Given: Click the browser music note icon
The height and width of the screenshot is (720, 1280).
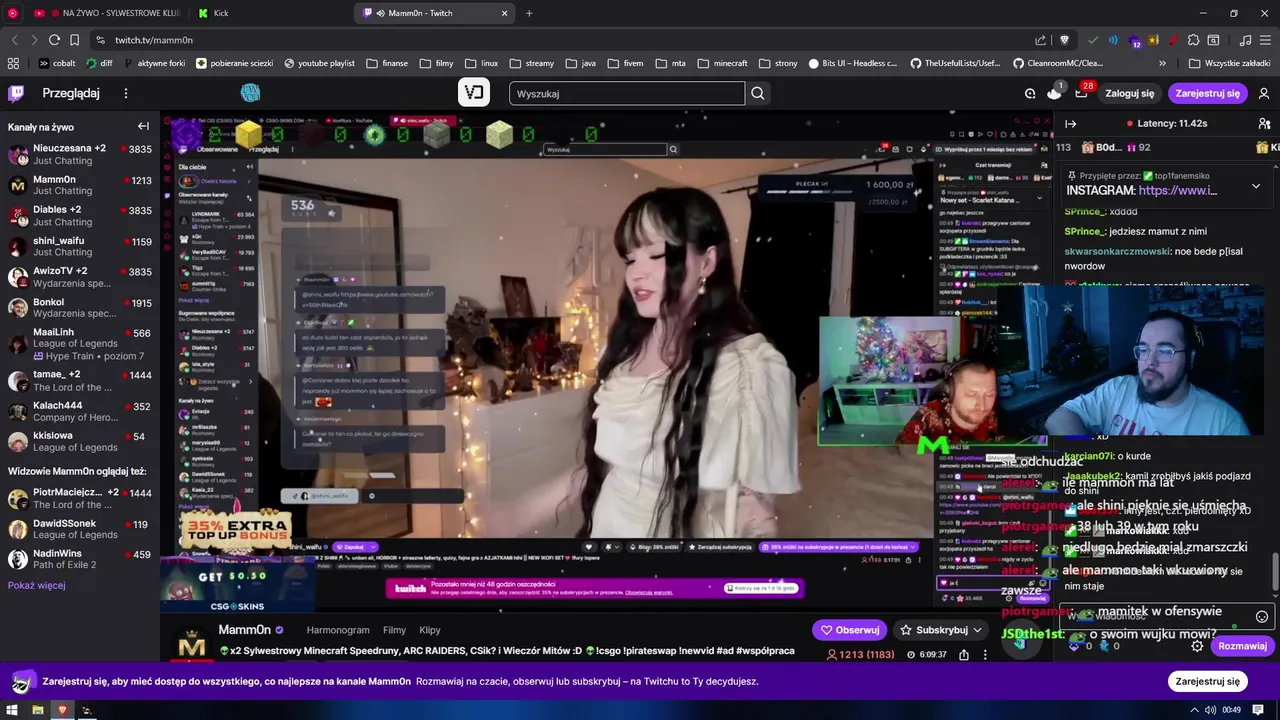Looking at the screenshot, I should pyautogui.click(x=1245, y=40).
